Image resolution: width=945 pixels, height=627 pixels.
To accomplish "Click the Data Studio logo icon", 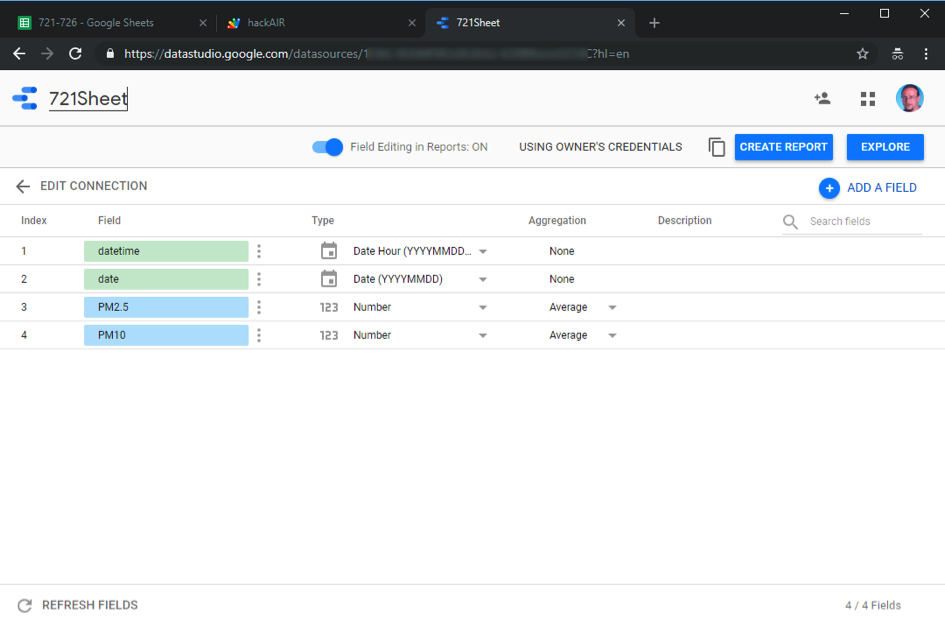I will point(25,98).
